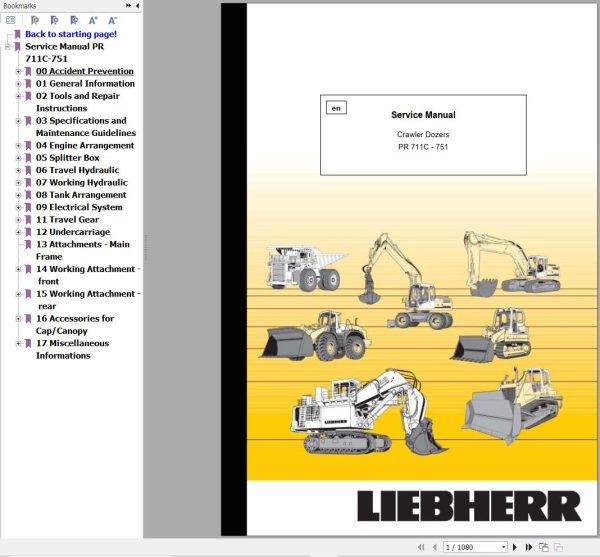Go to previous page arrow icon
This screenshot has height=557, width=600.
(435, 547)
